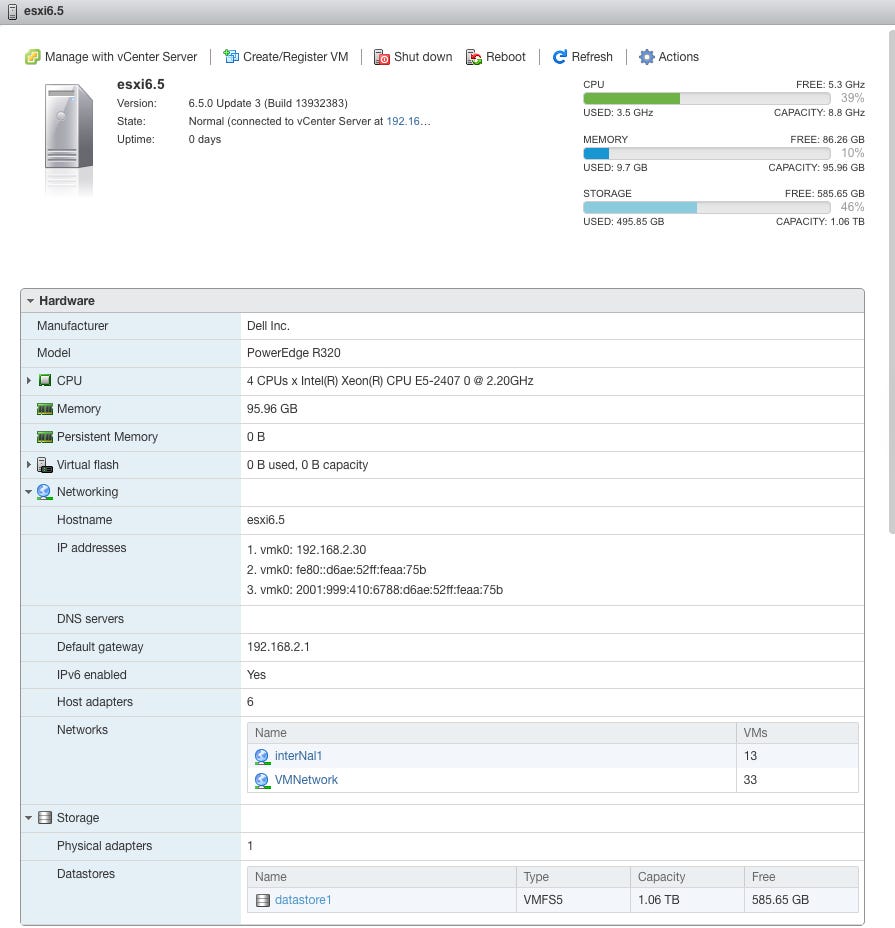The image size is (895, 928).
Task: Click the Dell Inc. manufacturer value
Action: click(268, 326)
